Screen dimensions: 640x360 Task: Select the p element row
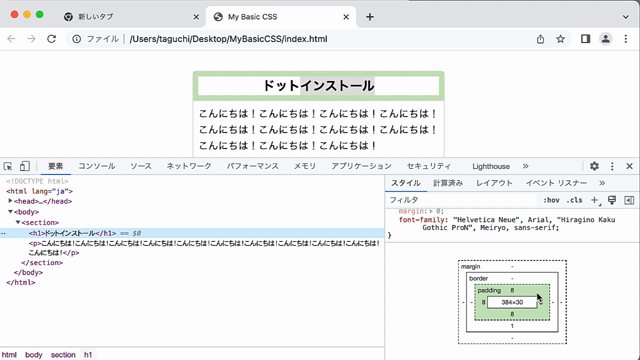(204, 248)
